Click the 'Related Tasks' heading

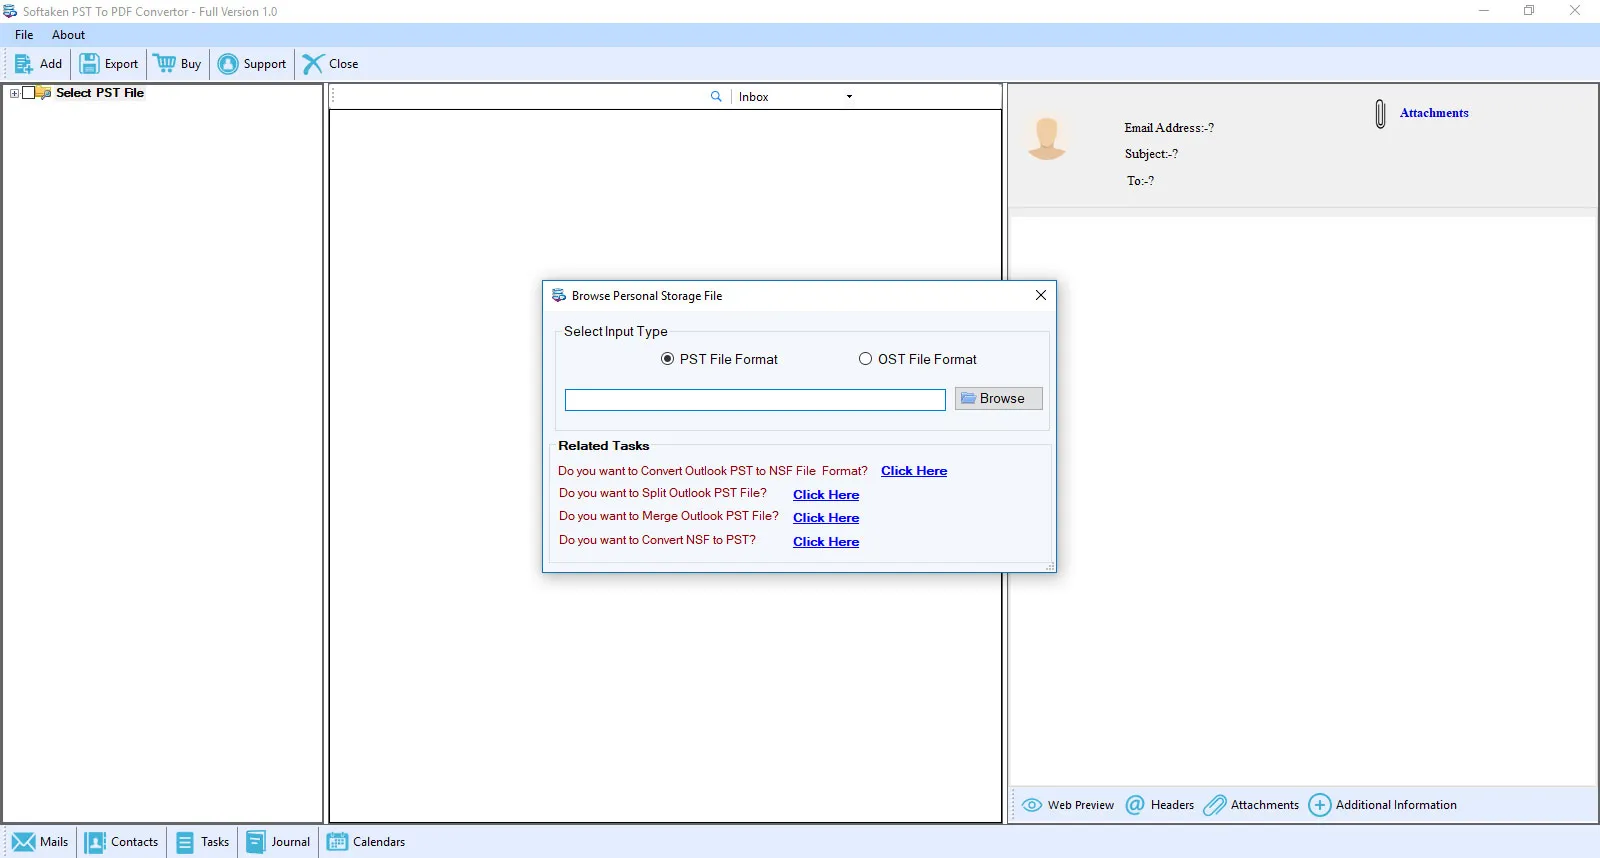[x=604, y=446]
